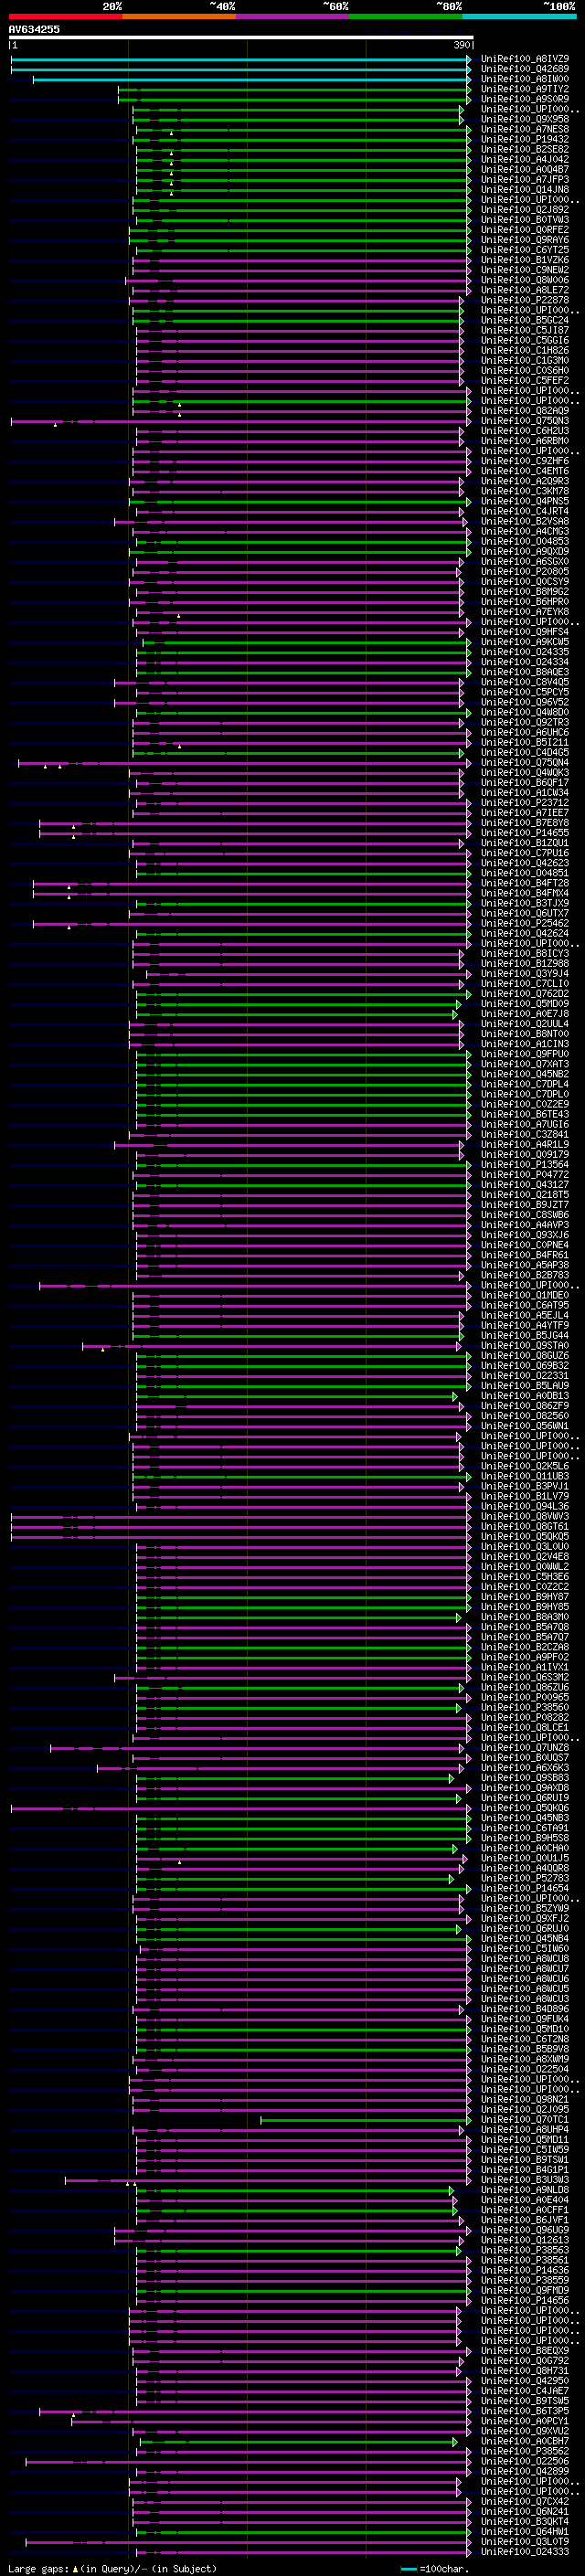Select hit label UniRef100_C9NEW2

coord(525,270)
